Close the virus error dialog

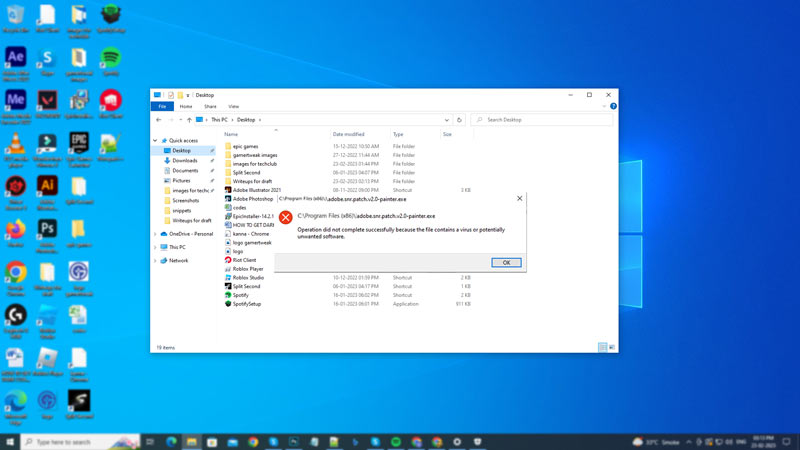tap(519, 198)
